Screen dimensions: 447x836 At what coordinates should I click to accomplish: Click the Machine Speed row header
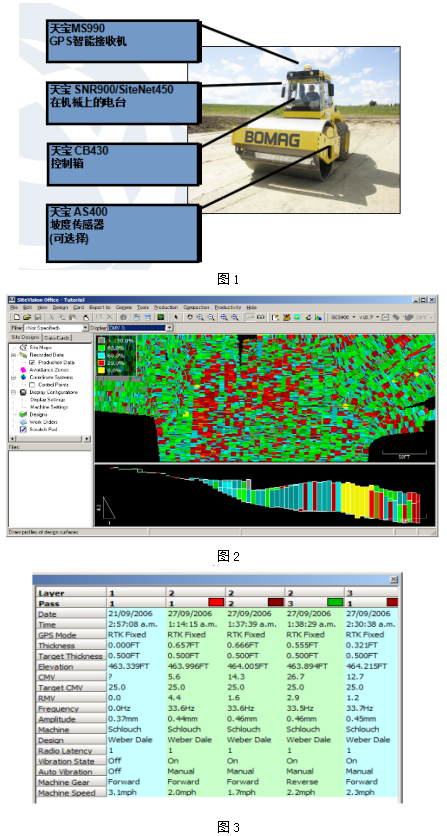pyautogui.click(x=70, y=792)
